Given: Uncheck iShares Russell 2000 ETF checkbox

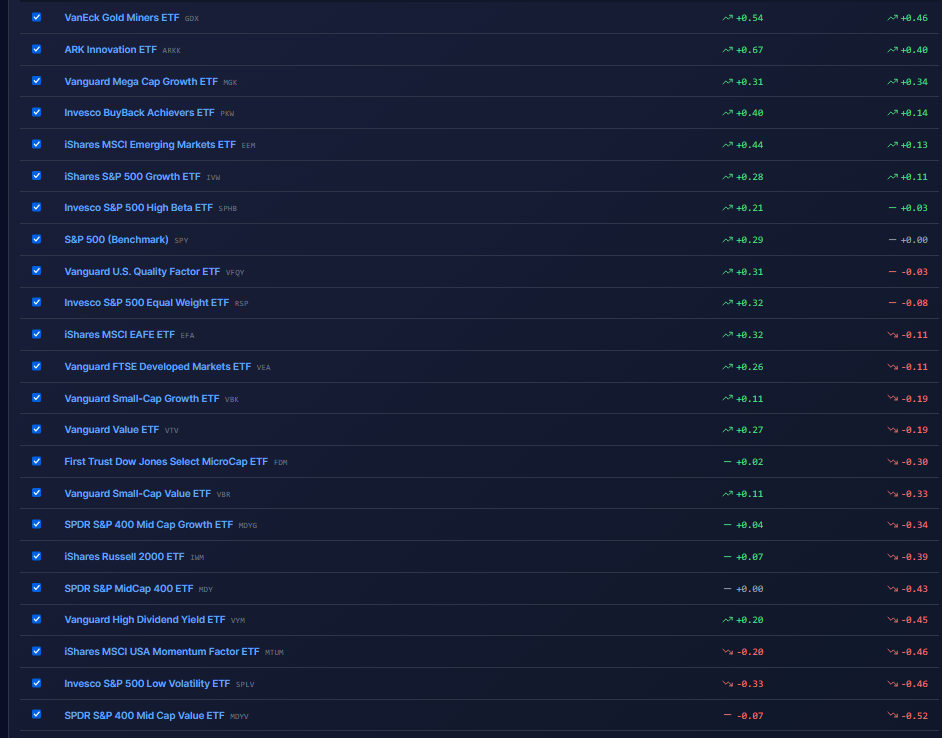Looking at the screenshot, I should pyautogui.click(x=37, y=556).
